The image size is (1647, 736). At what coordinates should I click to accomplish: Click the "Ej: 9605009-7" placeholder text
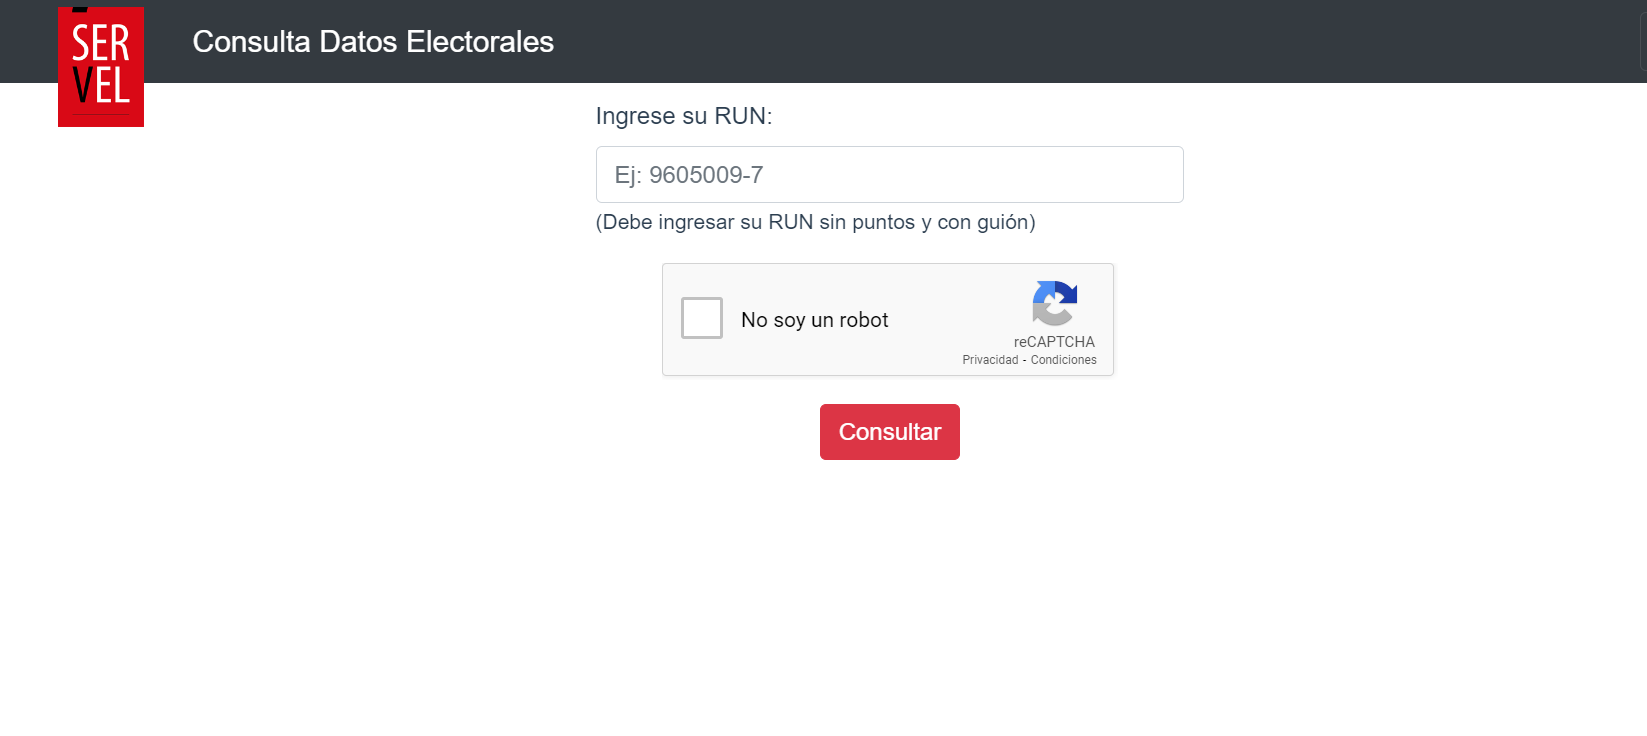(688, 175)
